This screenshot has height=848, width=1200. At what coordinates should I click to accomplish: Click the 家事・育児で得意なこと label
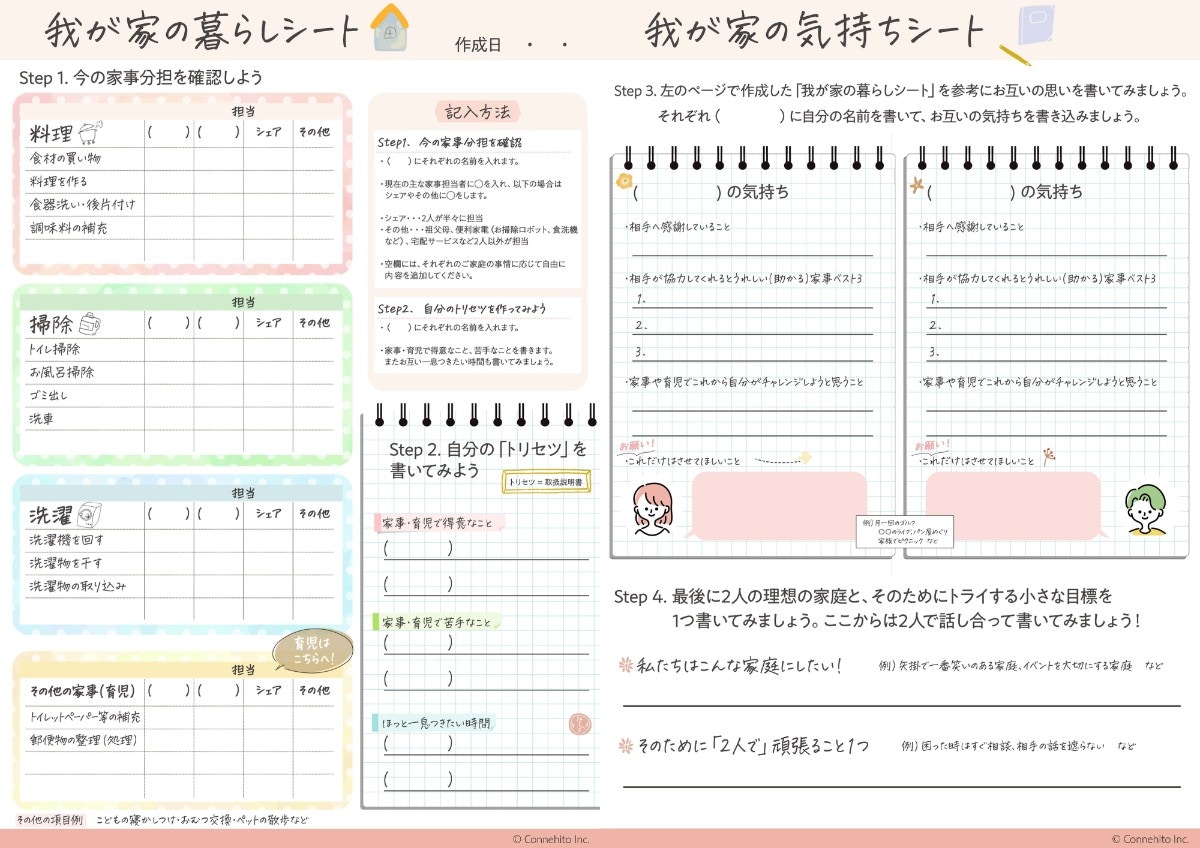pos(437,522)
